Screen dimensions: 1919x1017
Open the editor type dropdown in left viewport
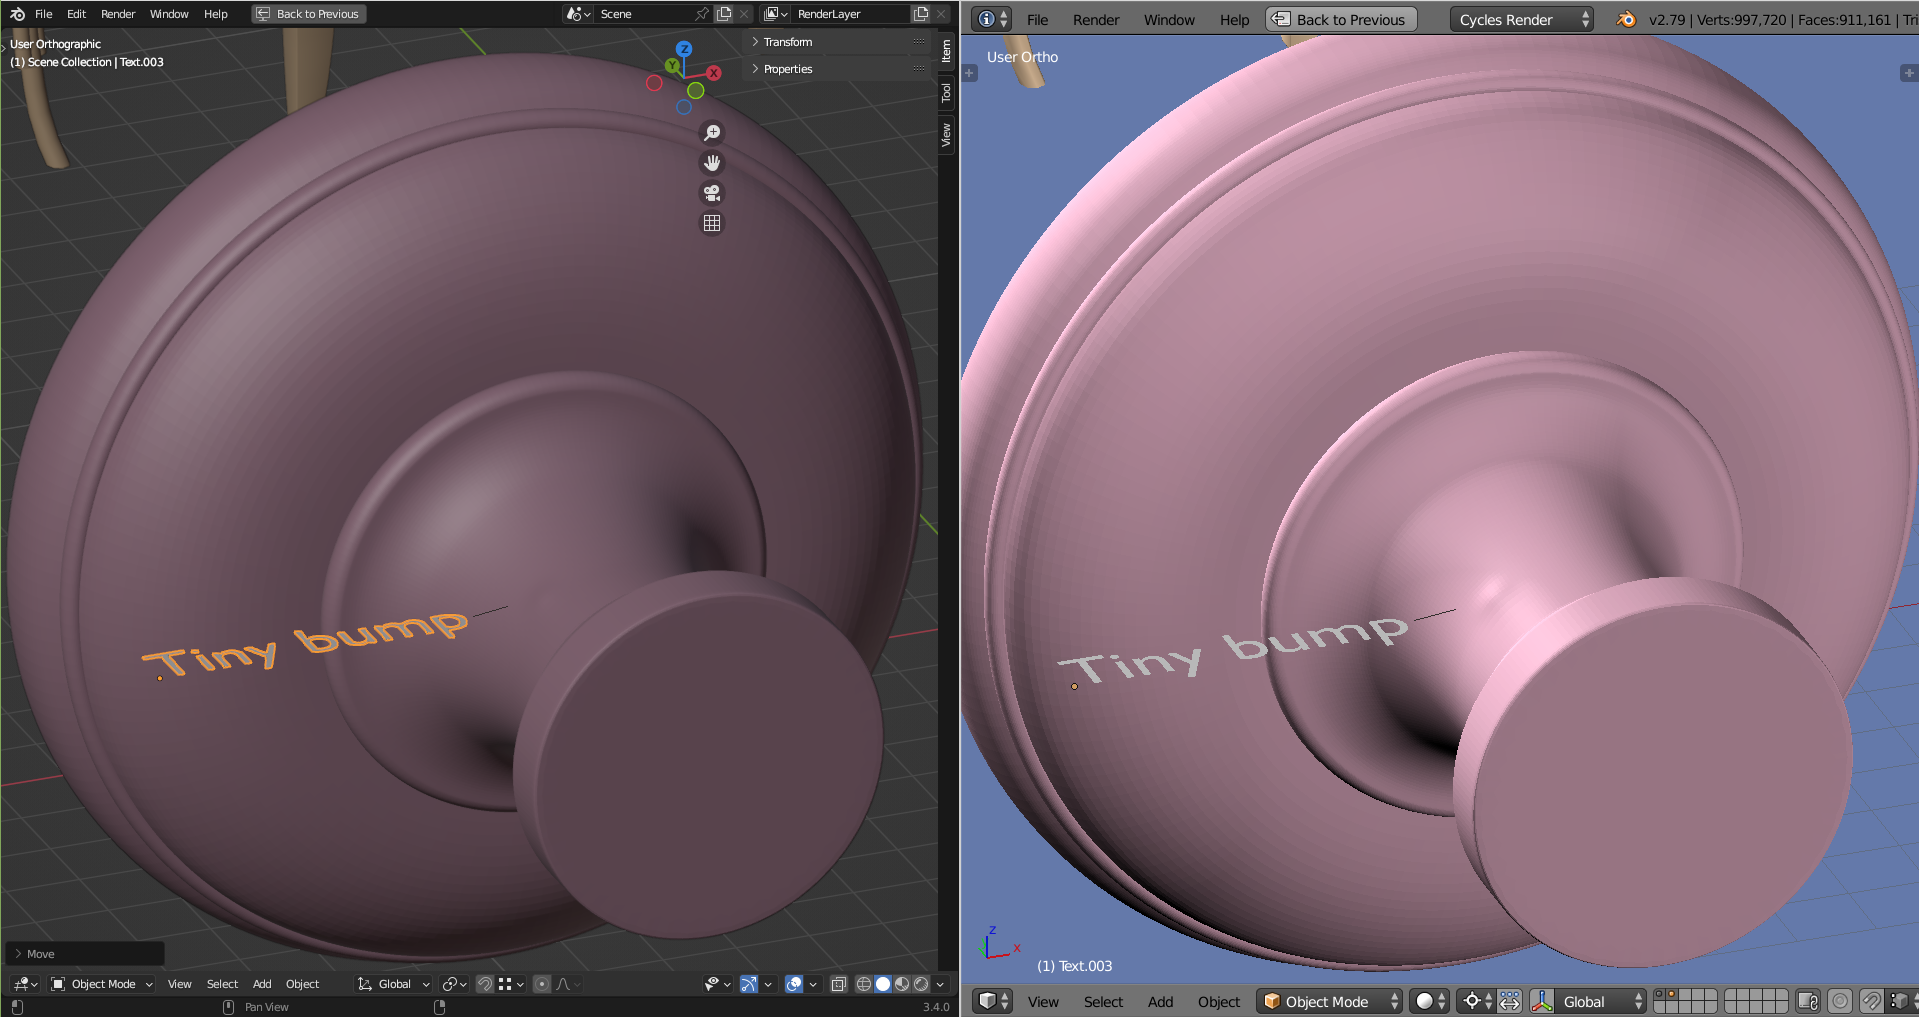point(26,984)
